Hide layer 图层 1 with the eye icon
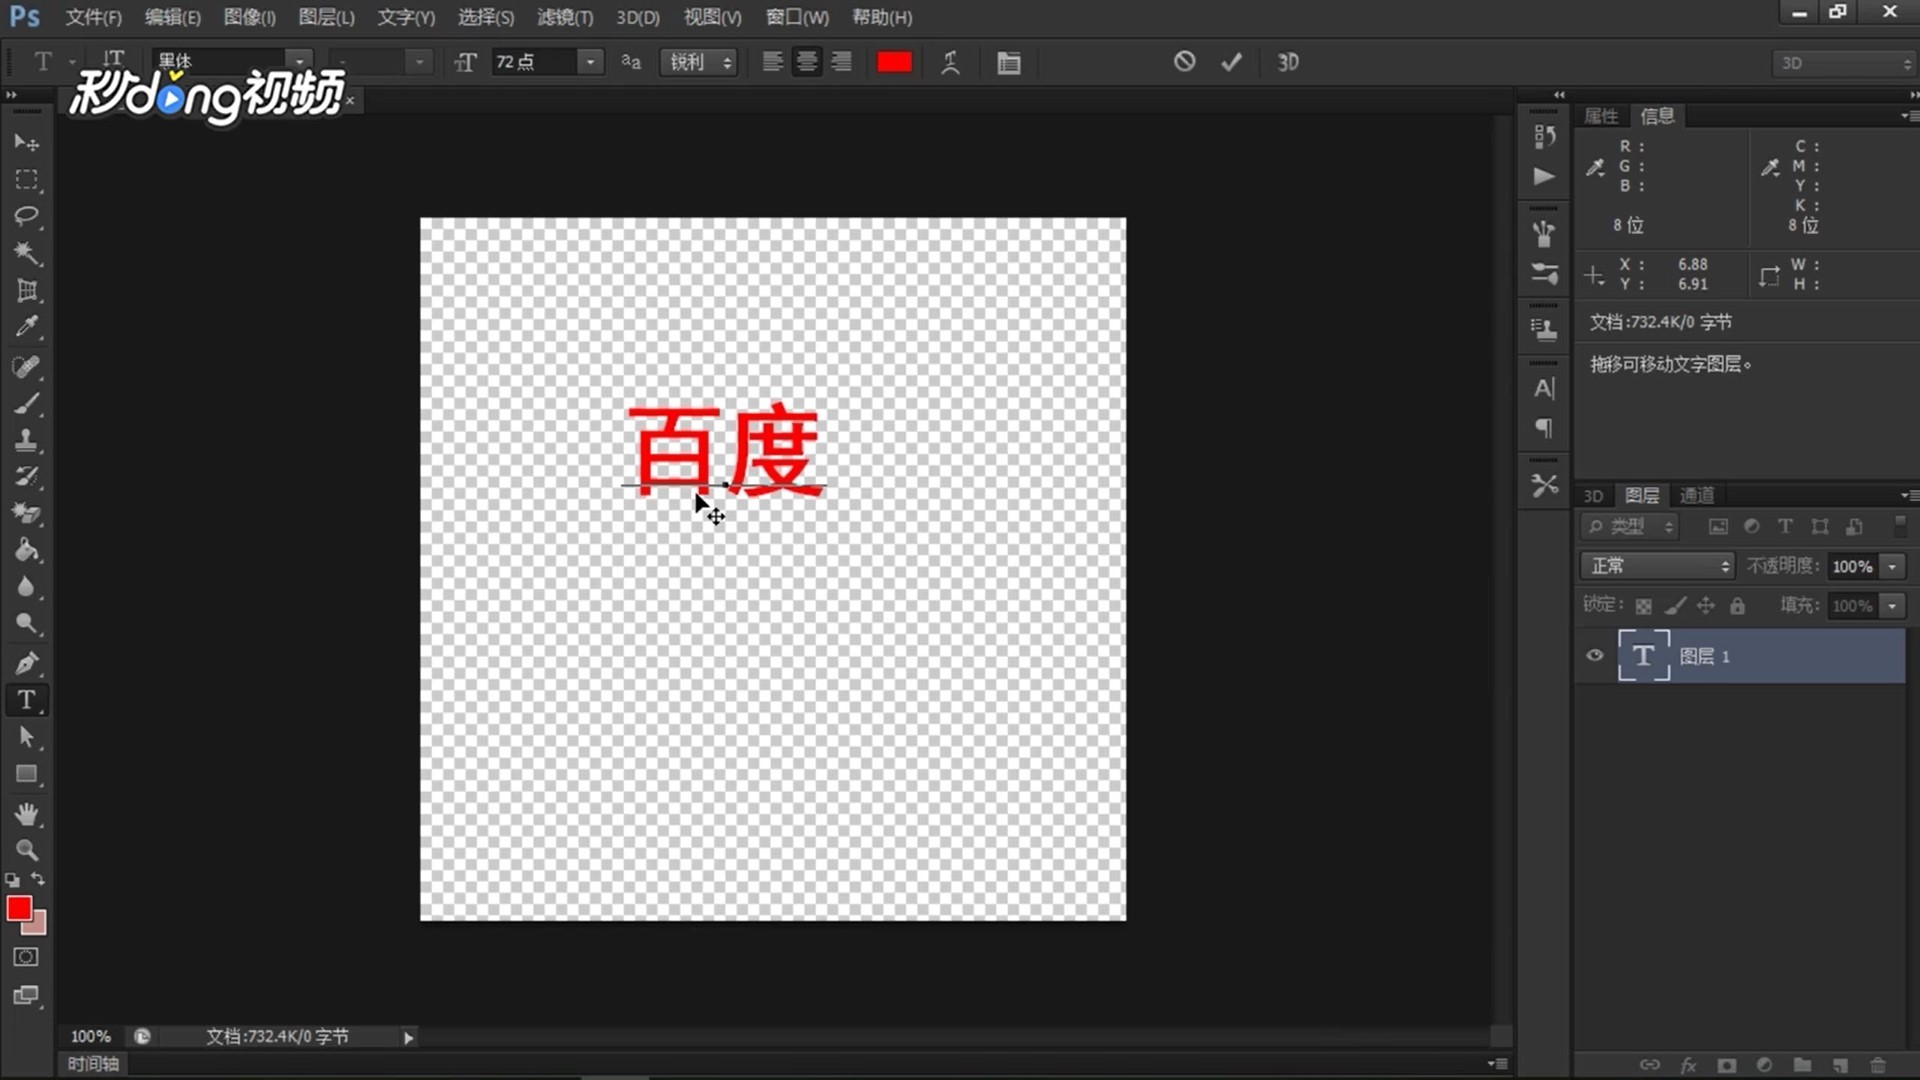The image size is (1920, 1080). [x=1593, y=655]
